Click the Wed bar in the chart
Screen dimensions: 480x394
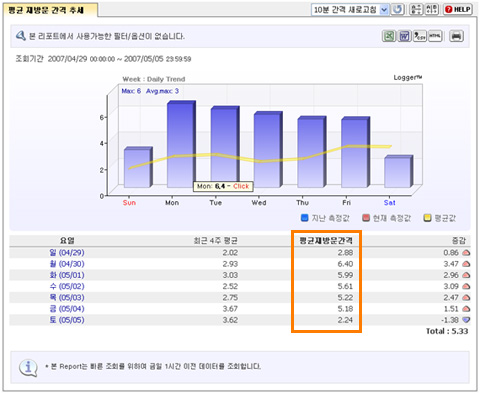click(x=268, y=149)
